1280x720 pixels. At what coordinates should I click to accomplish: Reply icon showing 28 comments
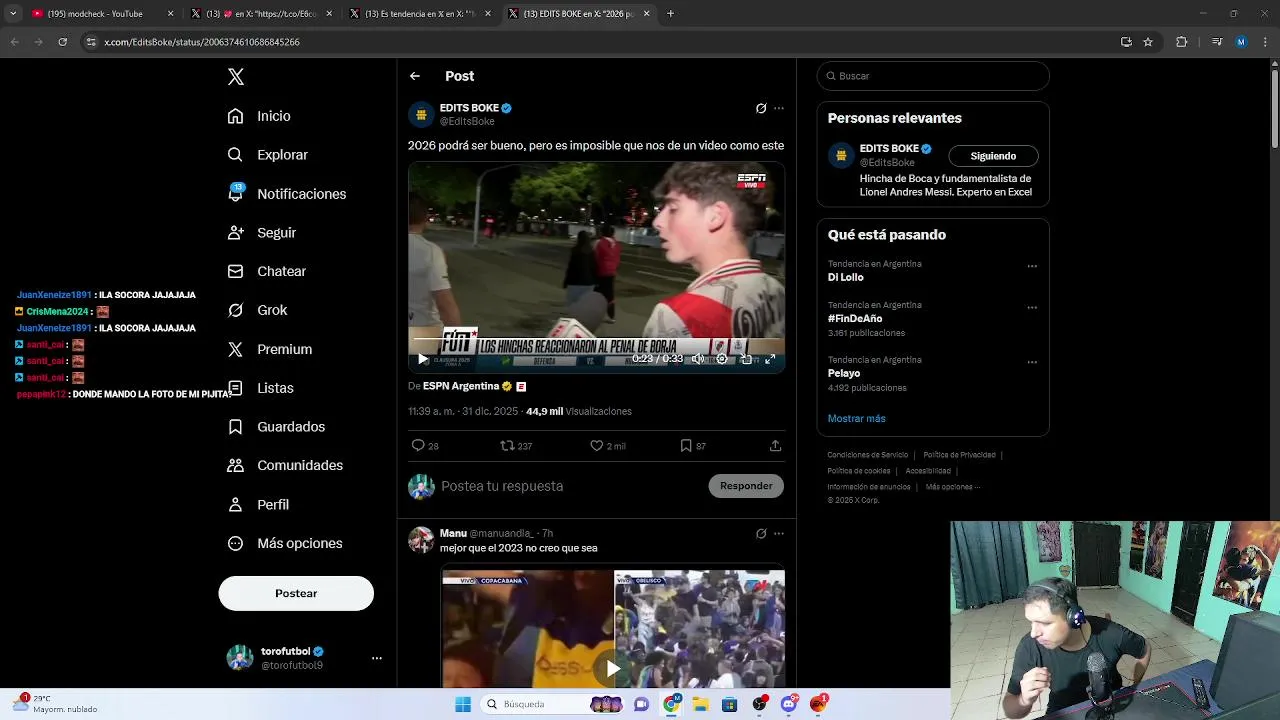pyautogui.click(x=425, y=446)
